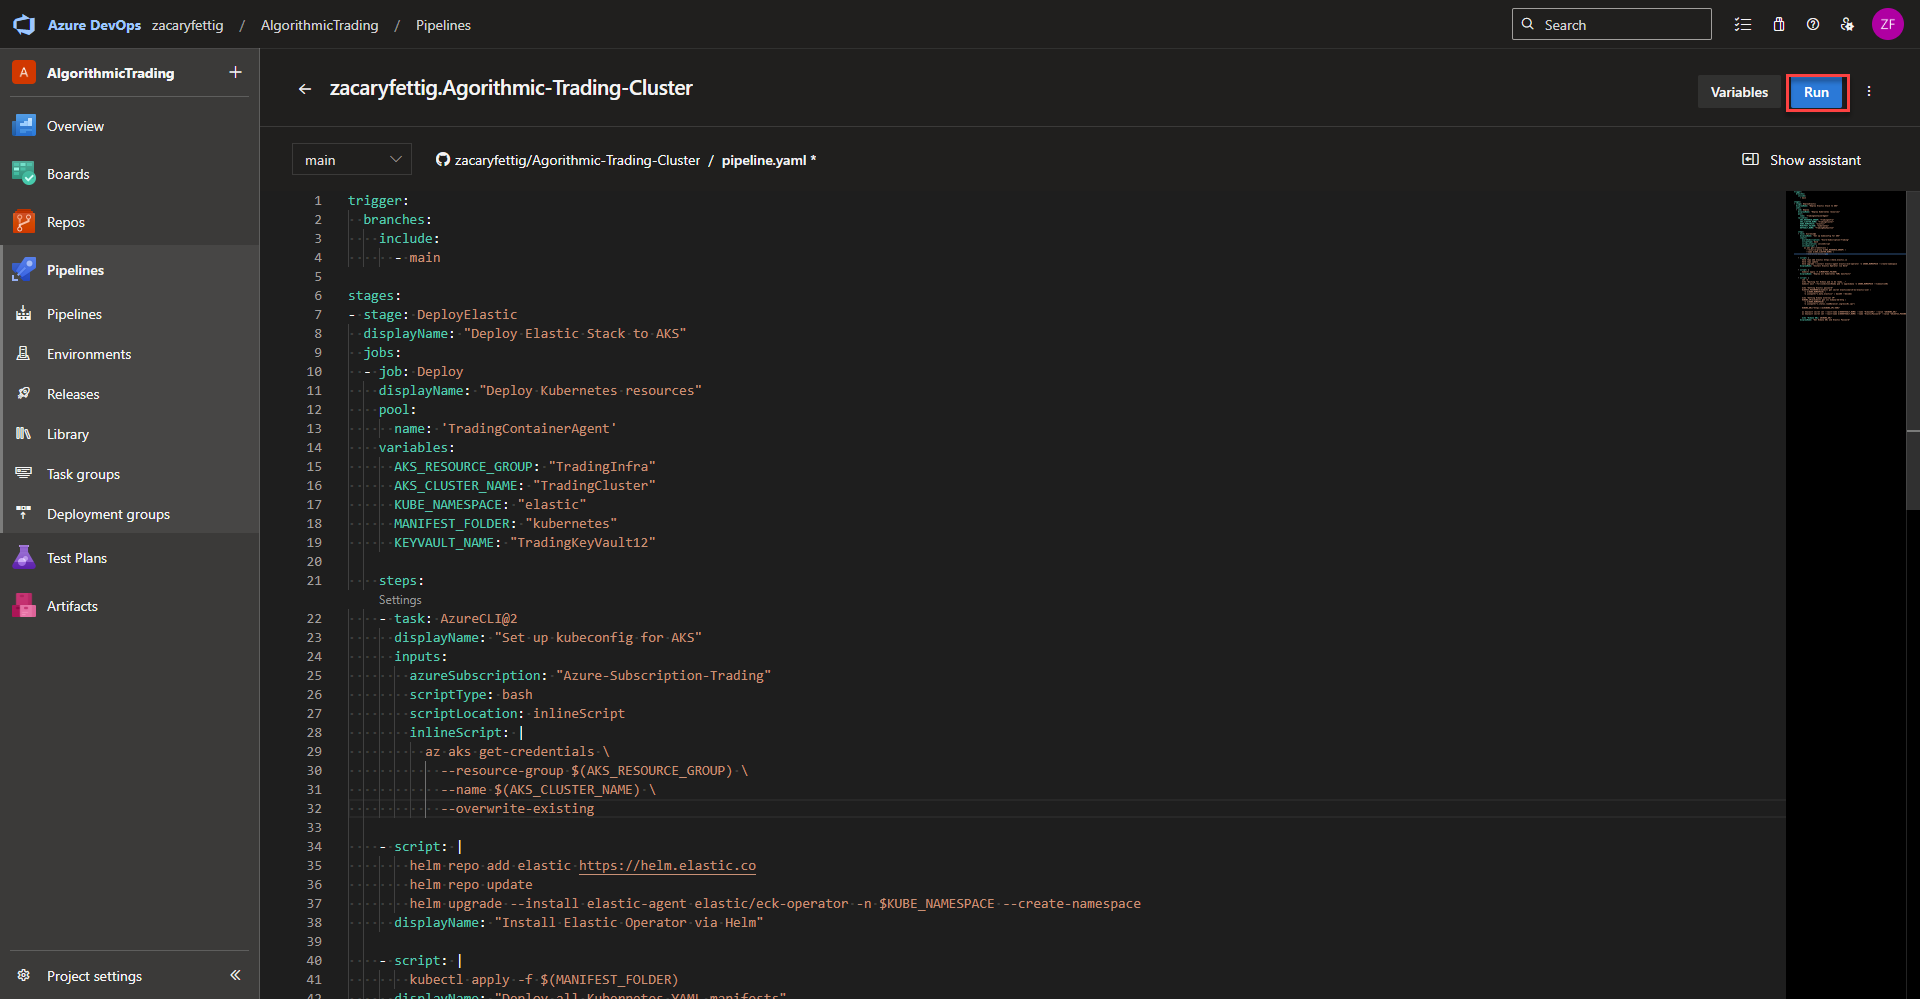Screen dimensions: 1920x999
Task: Click the code minimap preview
Action: tap(1845, 260)
